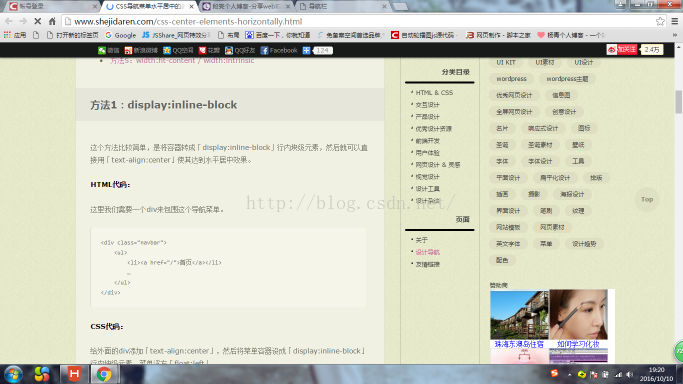
Task: Click the 珠海东澳岛住宿 ad link
Action: (519, 344)
